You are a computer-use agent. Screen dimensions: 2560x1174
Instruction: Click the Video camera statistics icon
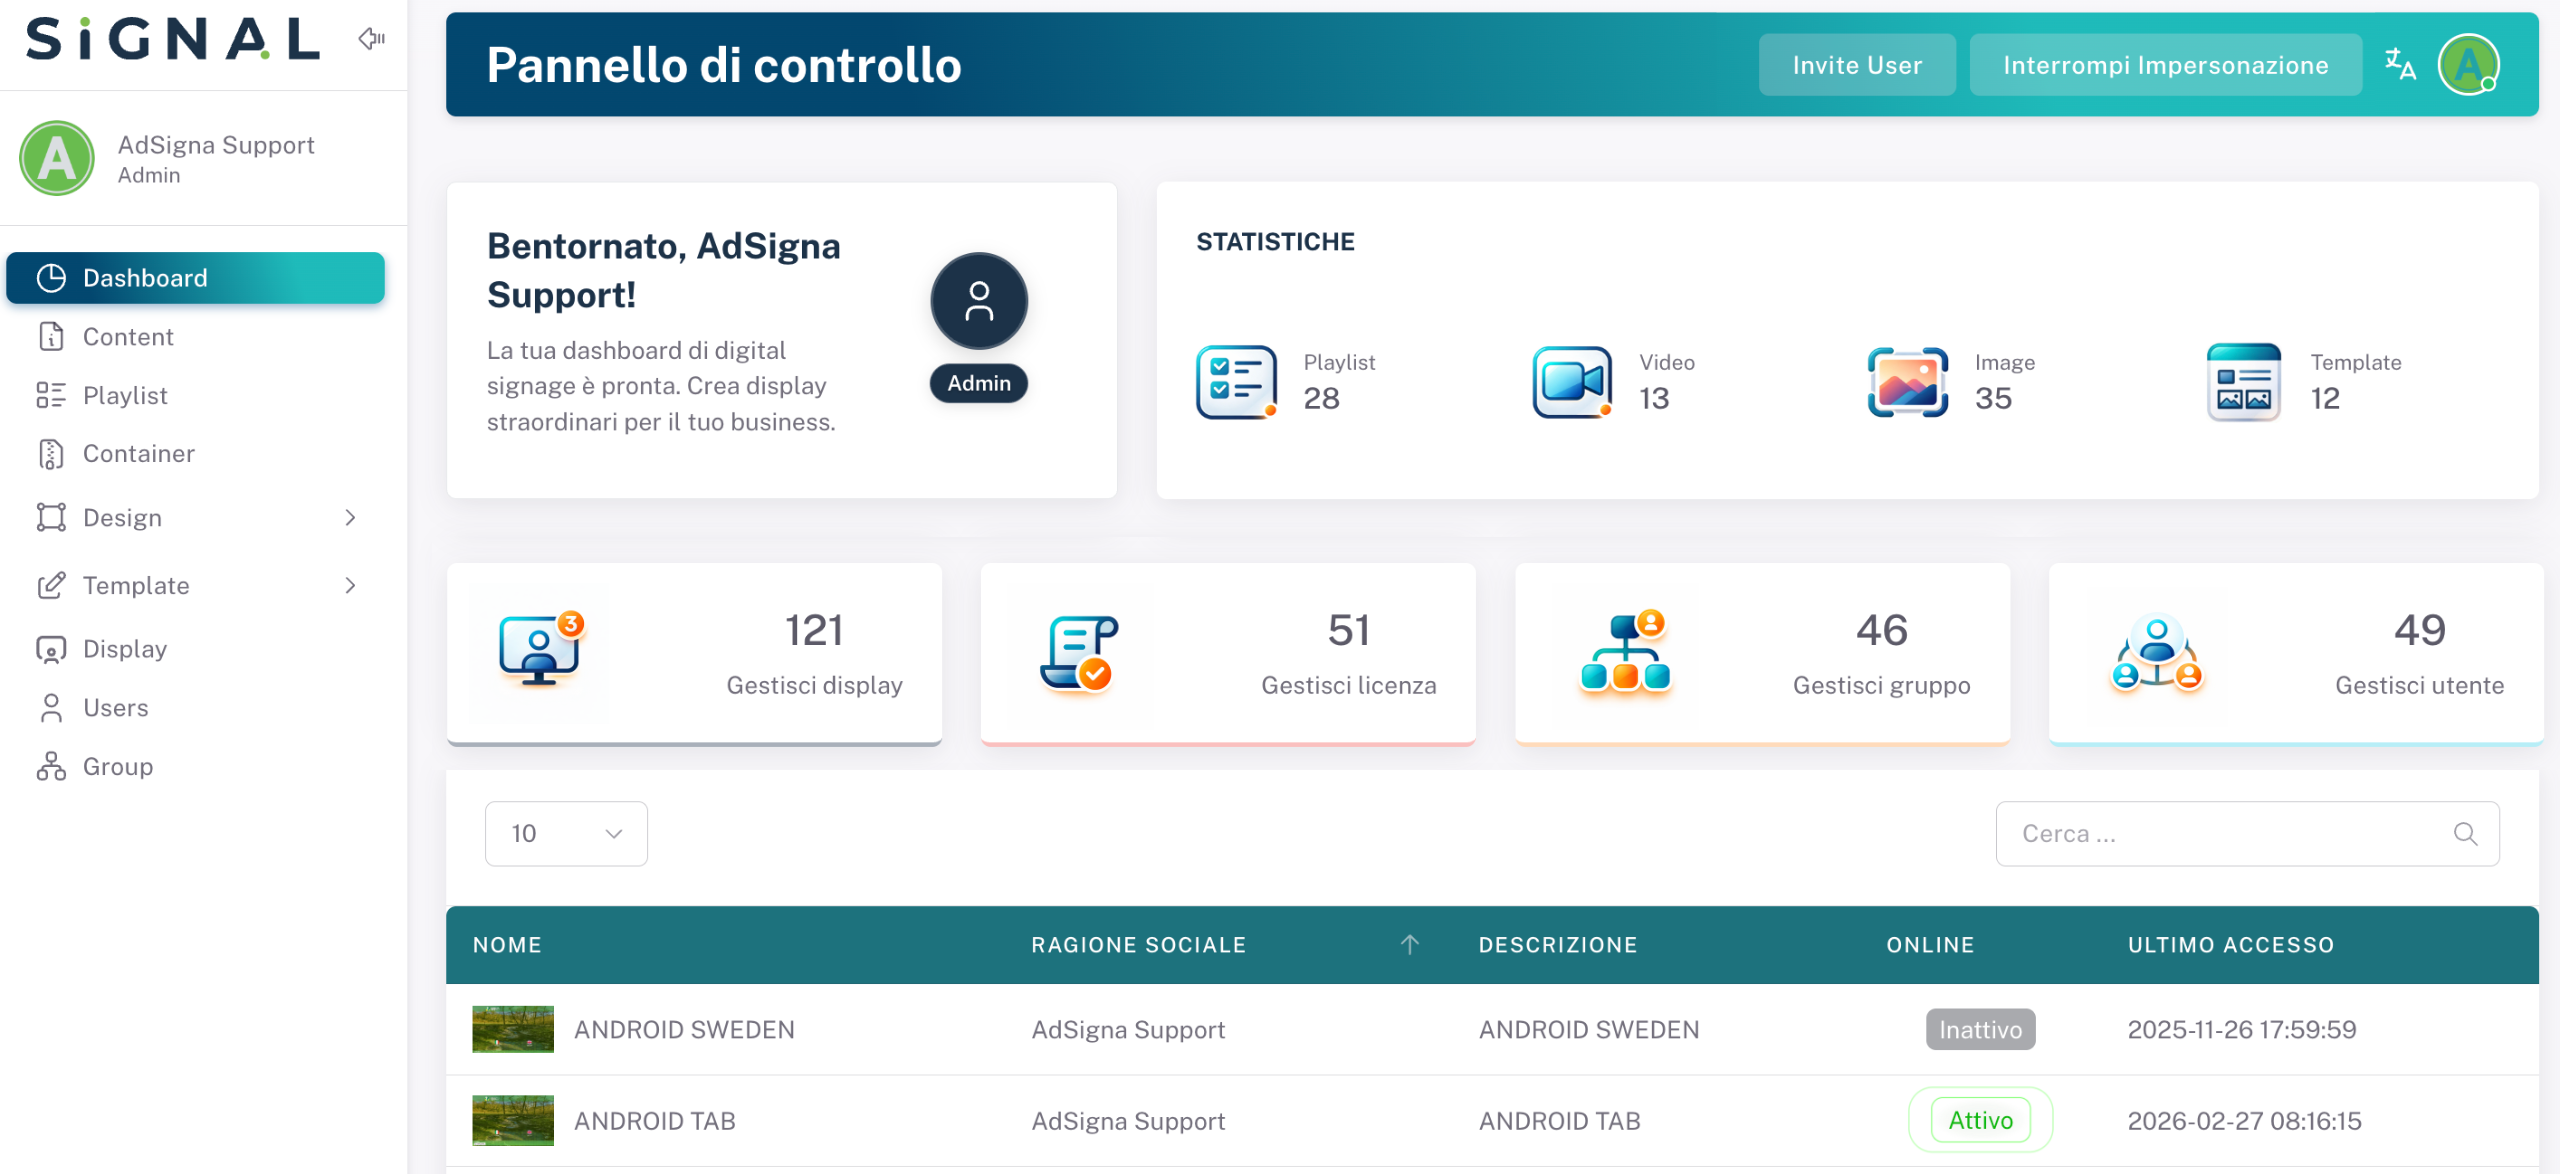point(1572,382)
